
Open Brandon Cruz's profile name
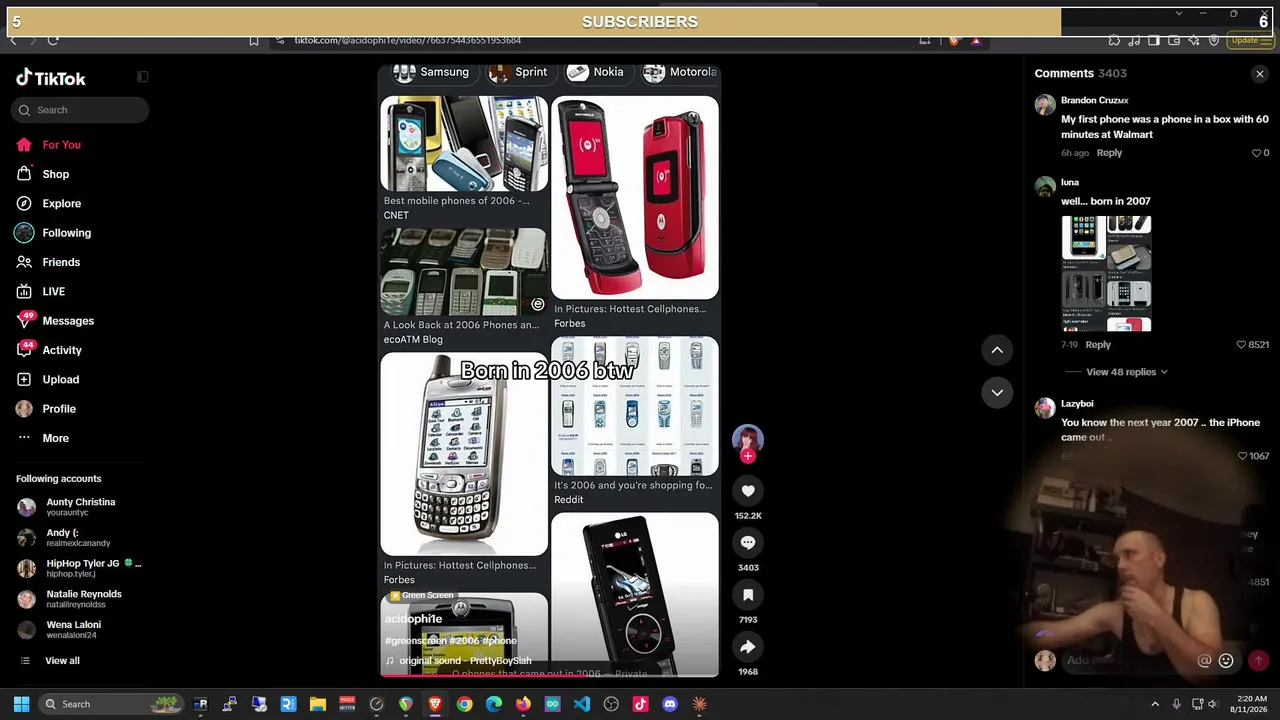[1094, 101]
